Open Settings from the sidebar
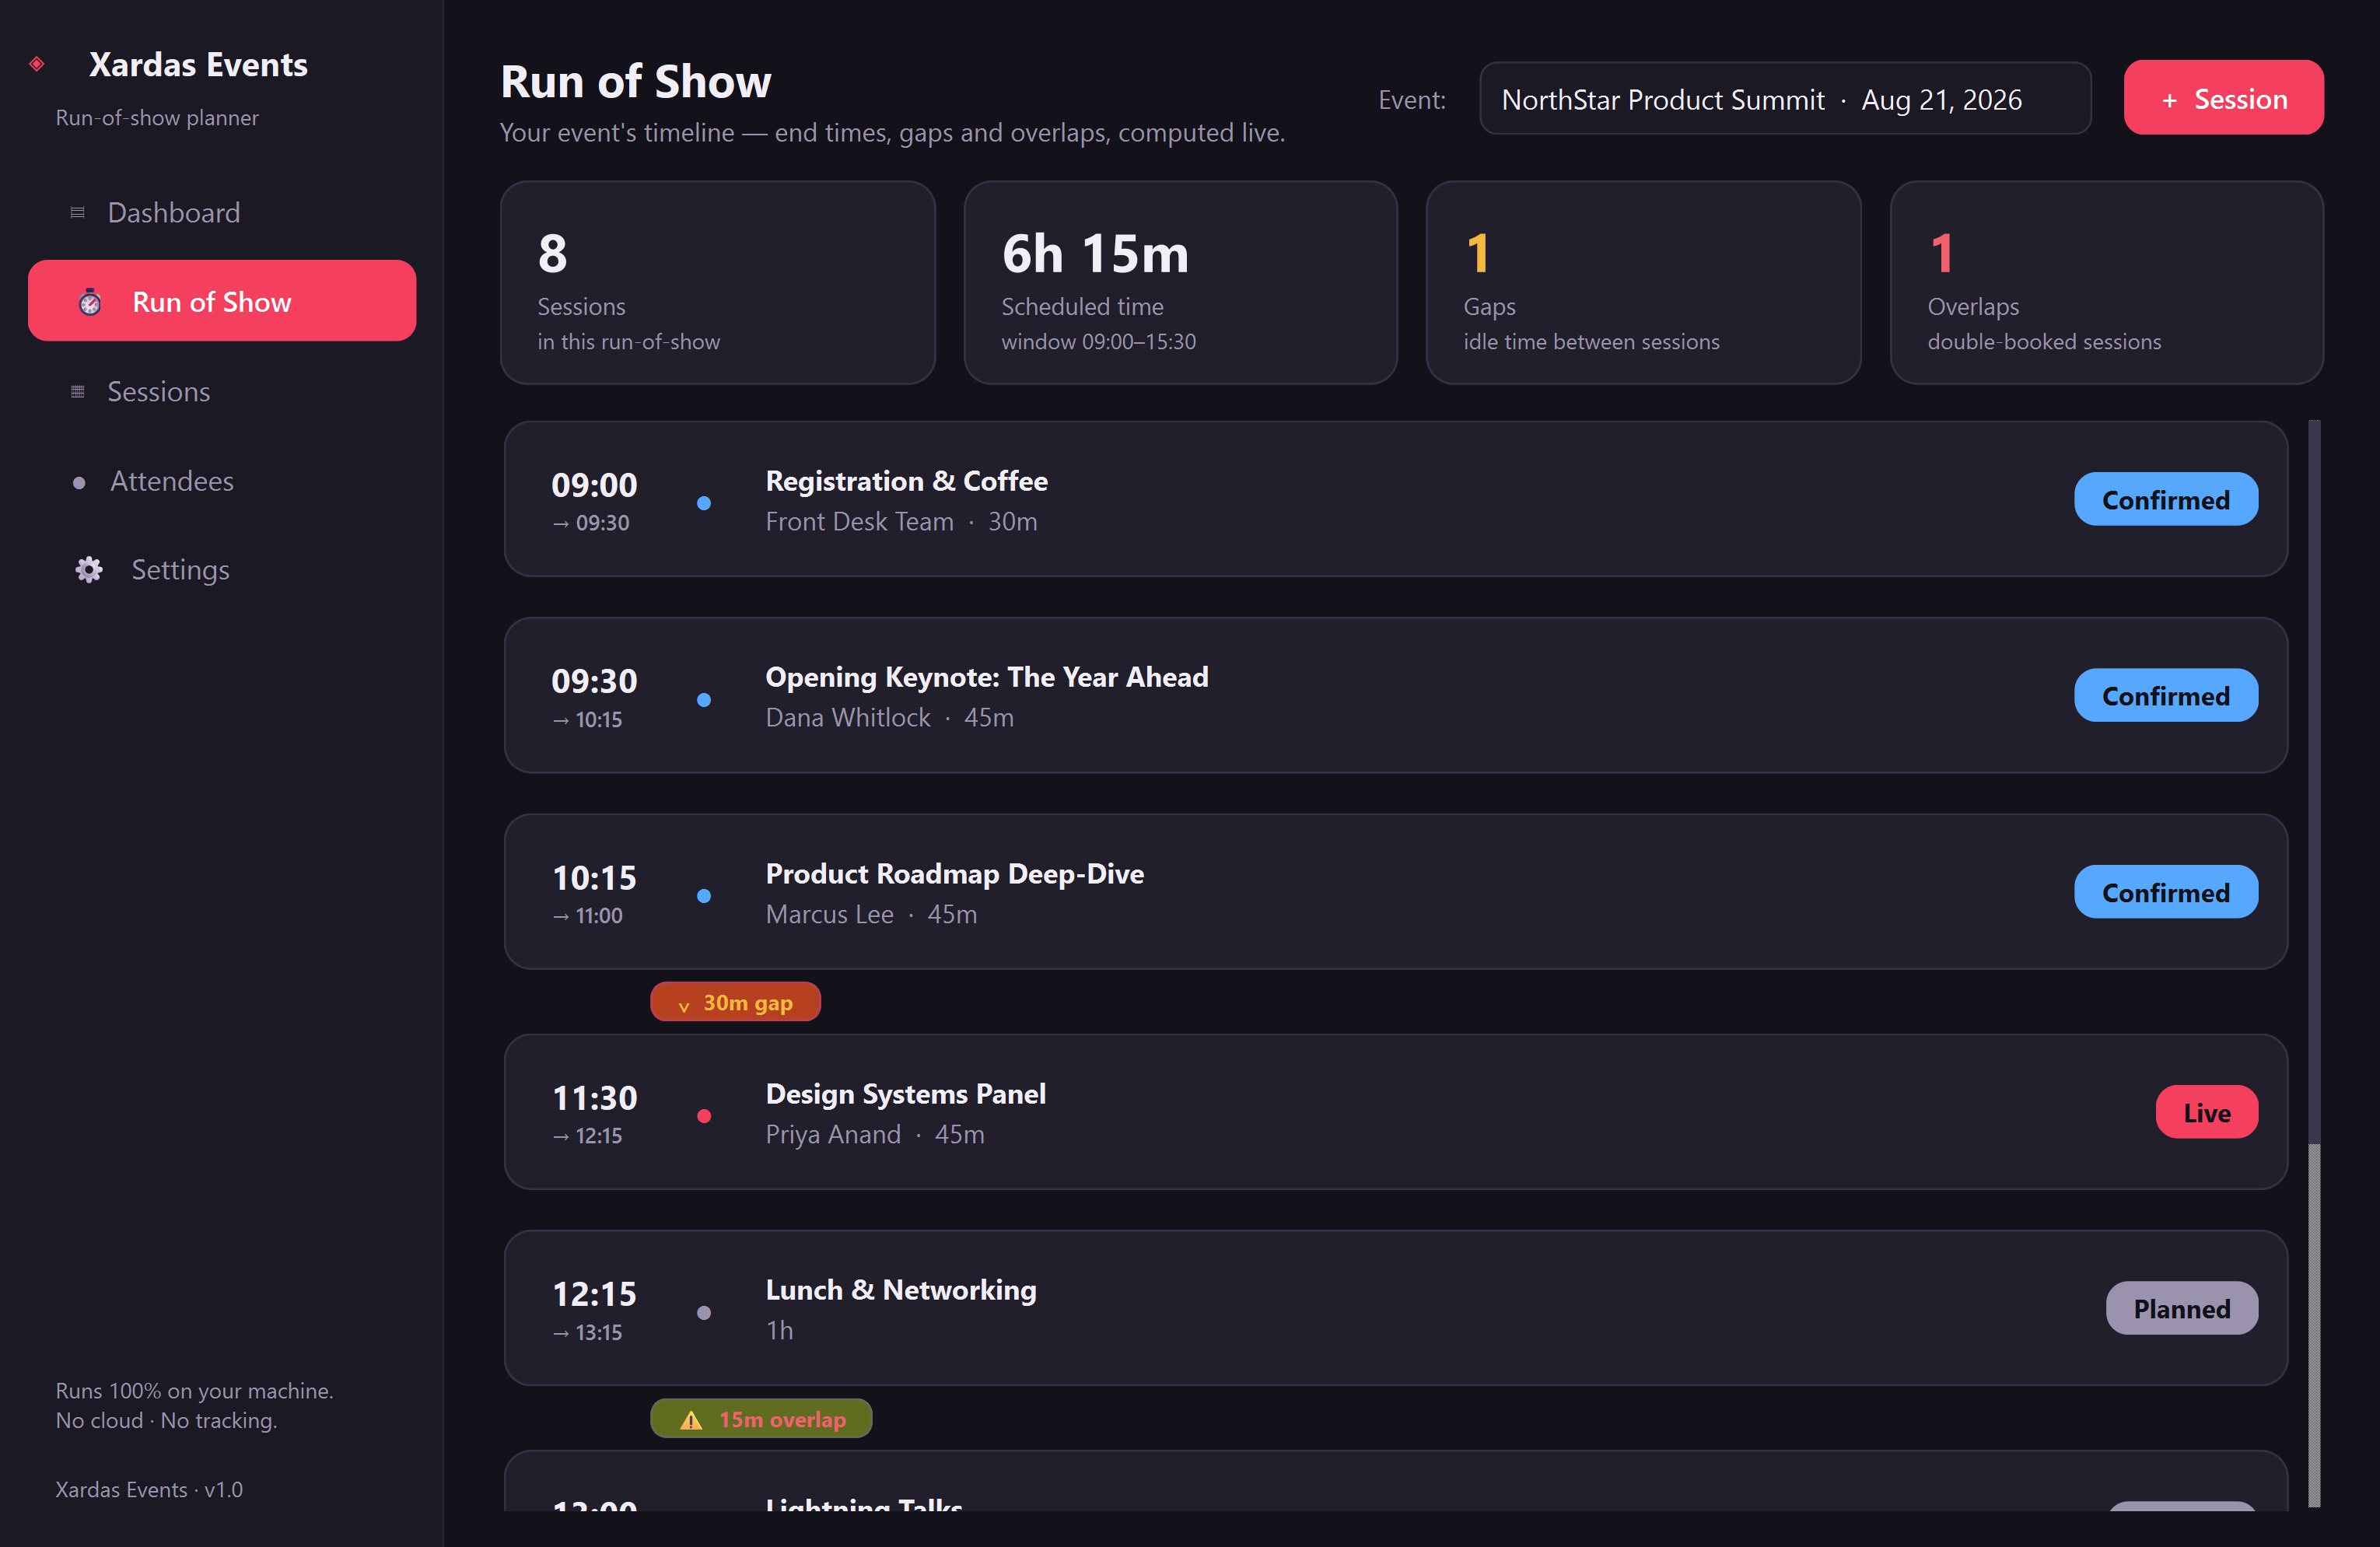This screenshot has height=1547, width=2380. click(222, 569)
